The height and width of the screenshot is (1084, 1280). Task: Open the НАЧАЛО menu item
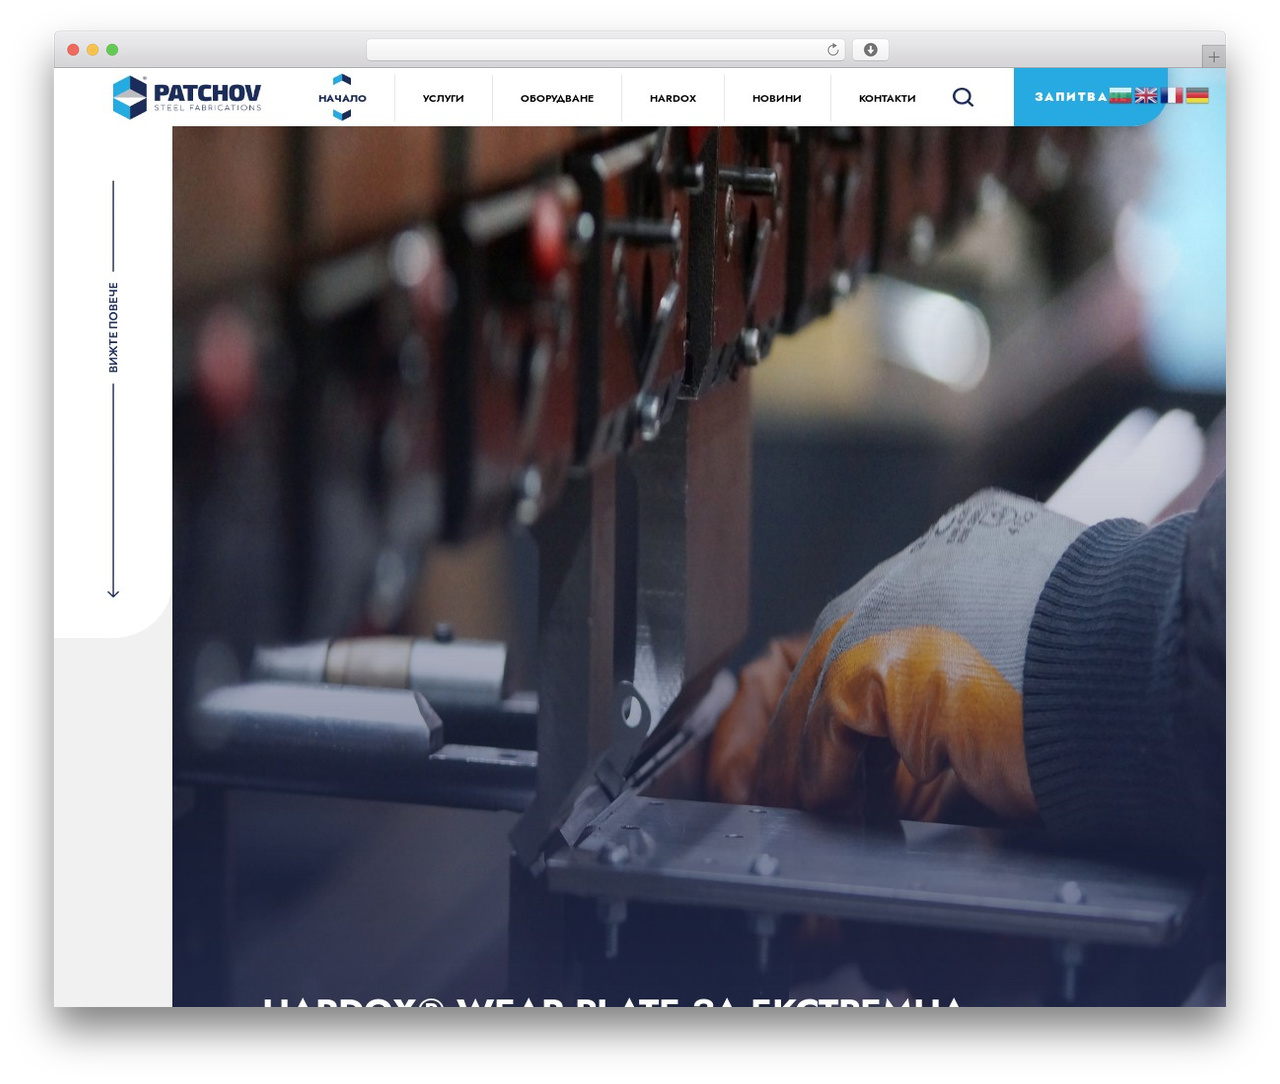[342, 98]
